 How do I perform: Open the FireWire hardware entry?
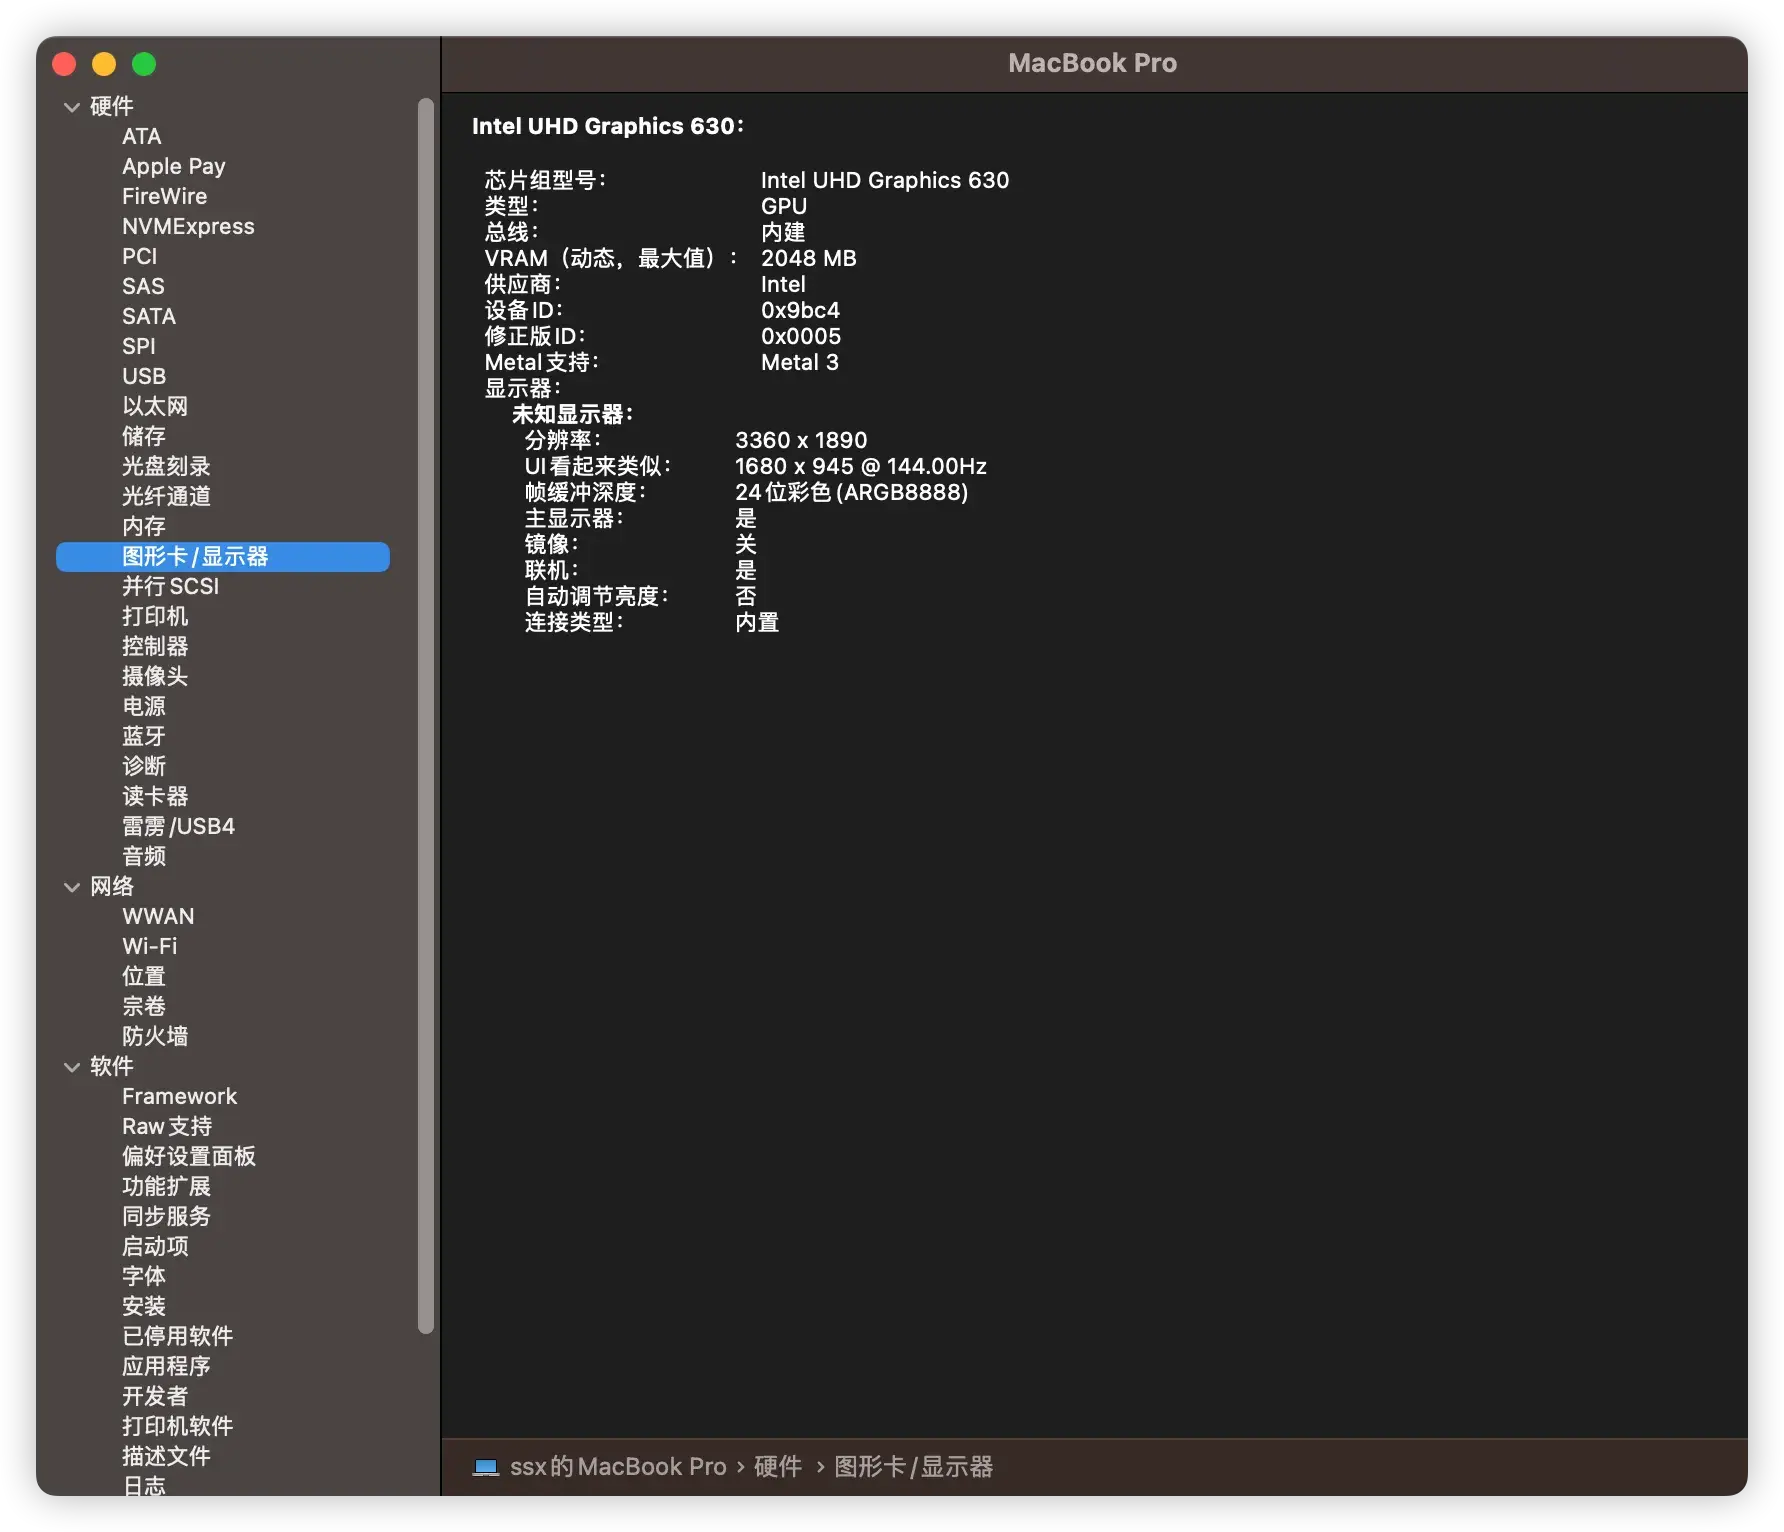tap(165, 196)
